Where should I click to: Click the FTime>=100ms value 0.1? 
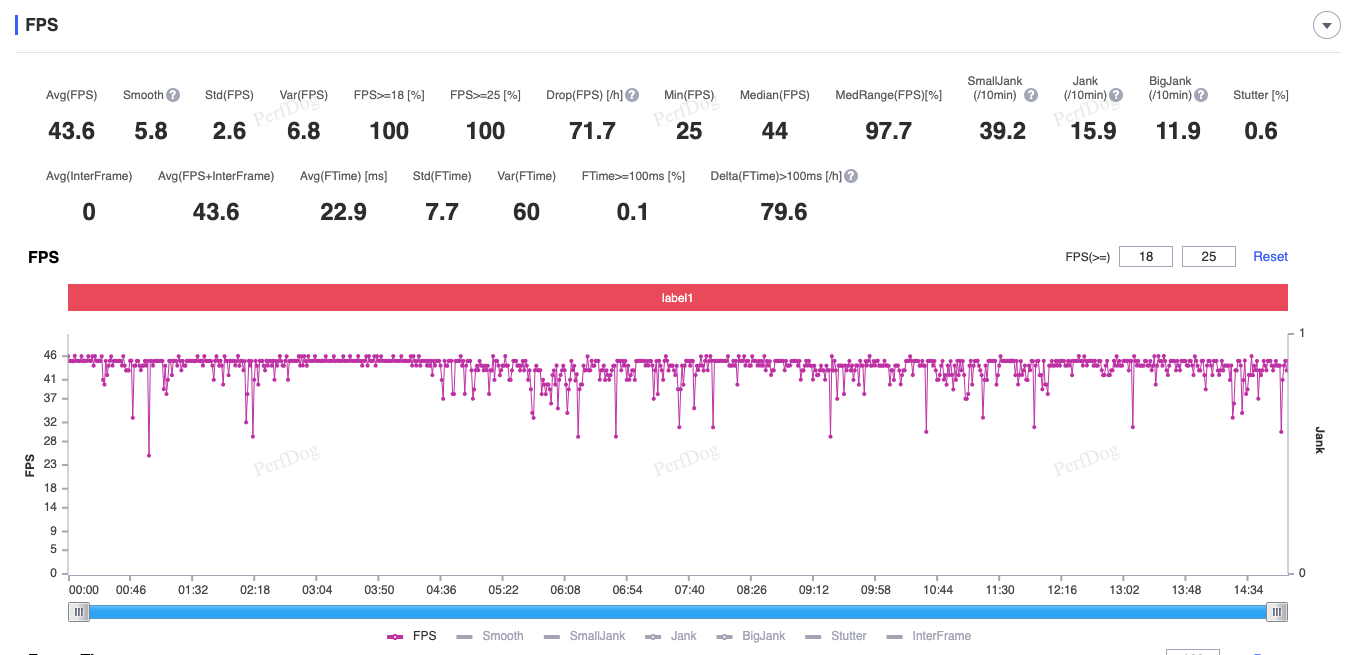coord(633,212)
